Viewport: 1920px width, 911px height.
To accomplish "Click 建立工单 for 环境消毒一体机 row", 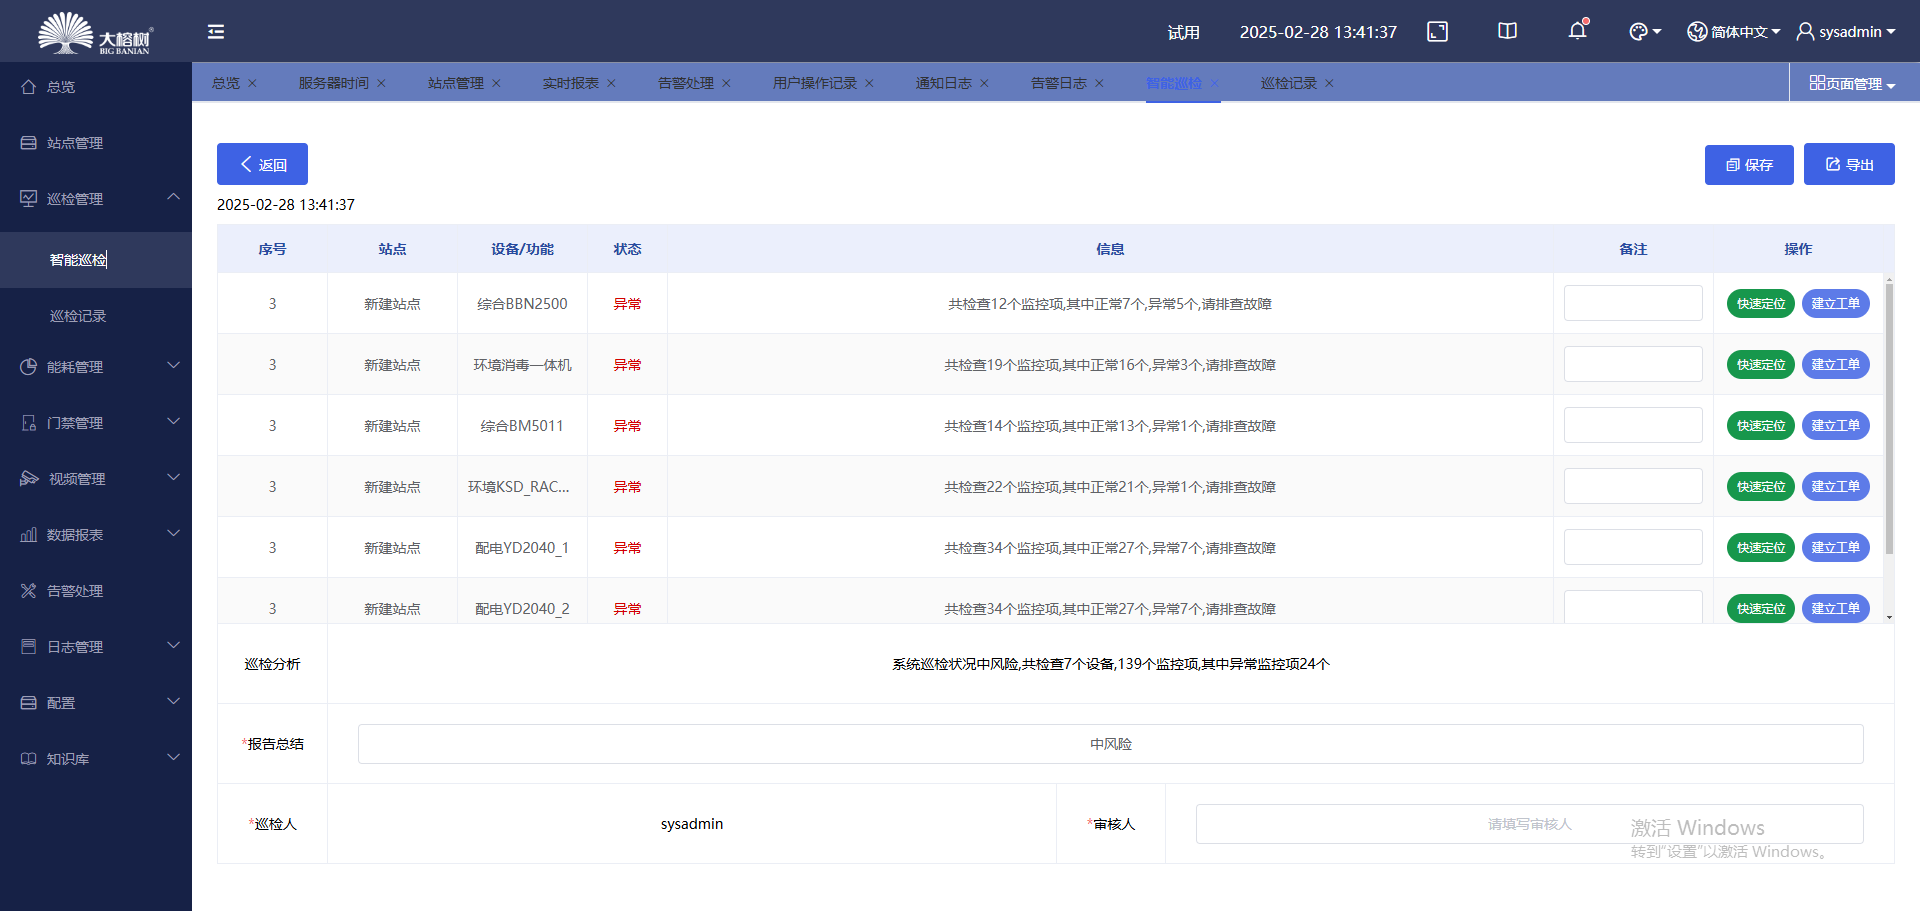I will (1836, 365).
